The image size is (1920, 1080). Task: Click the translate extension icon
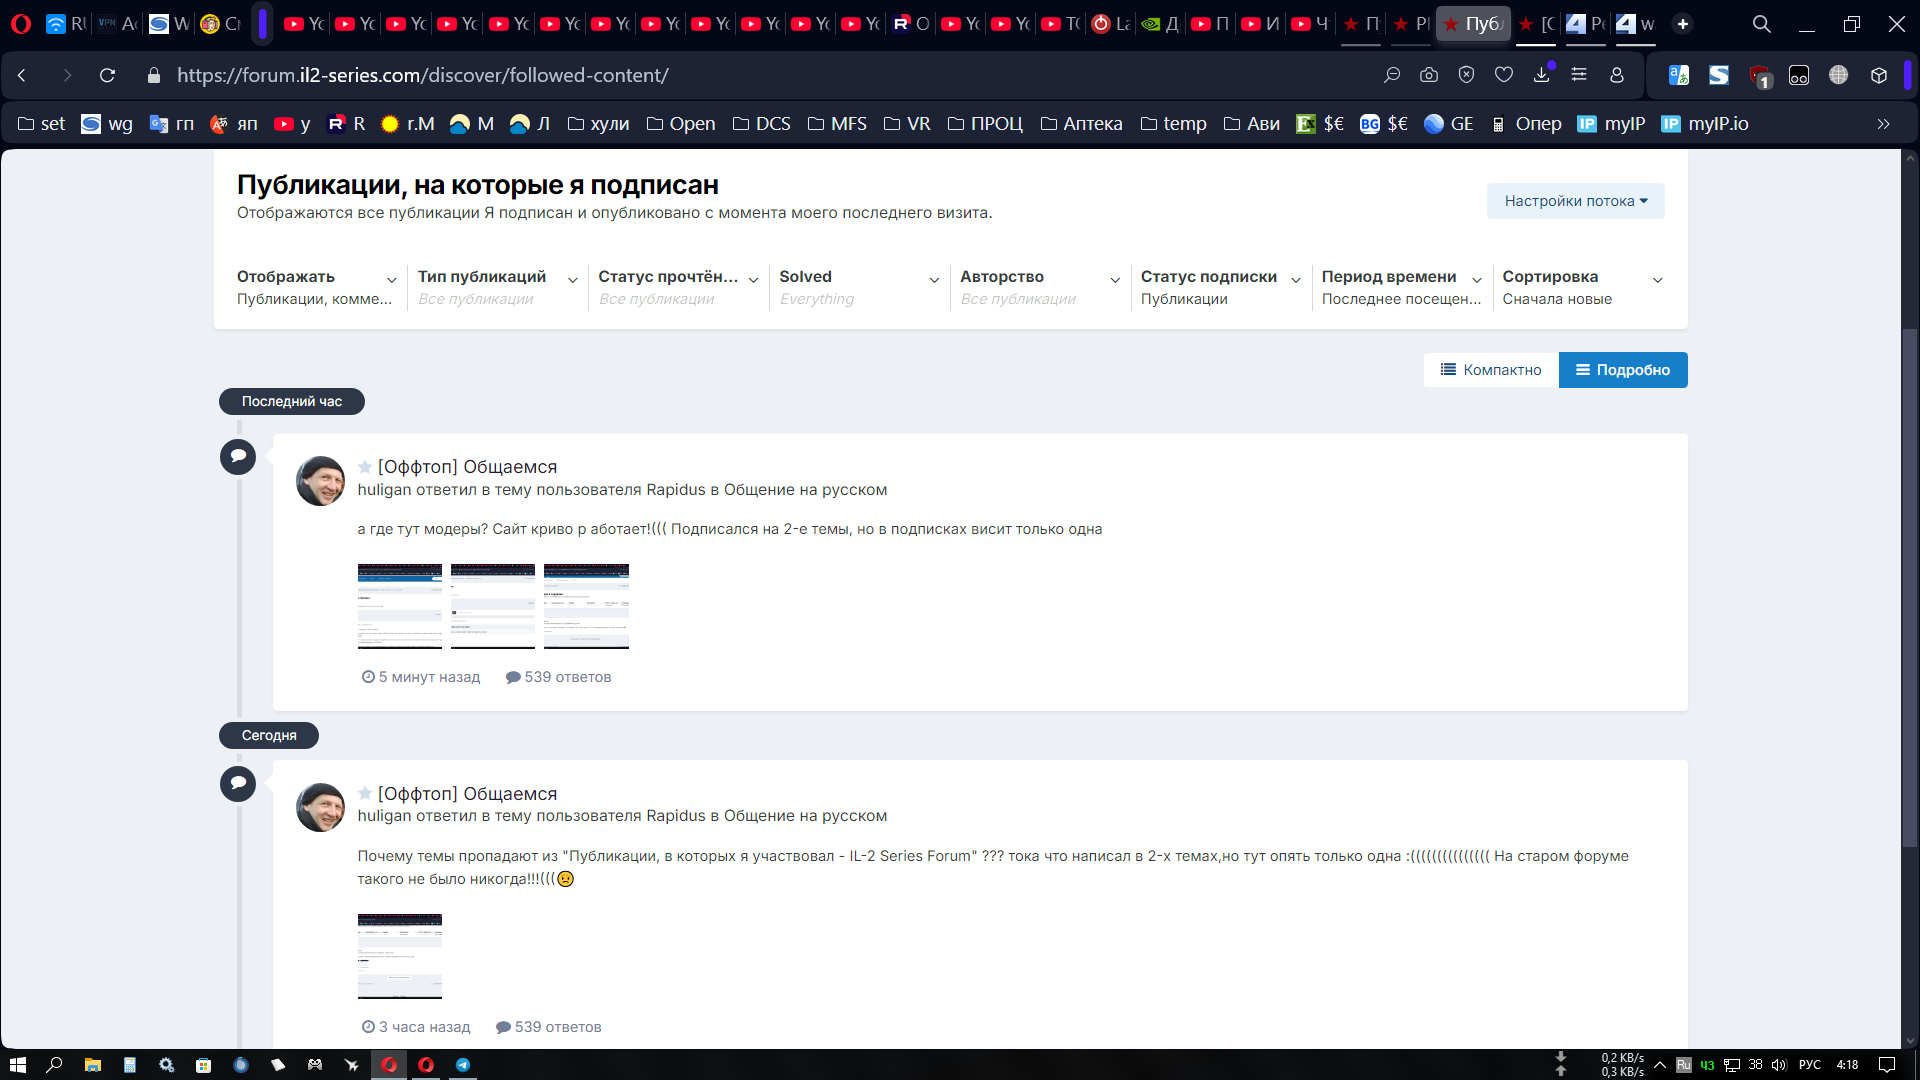[1679, 75]
